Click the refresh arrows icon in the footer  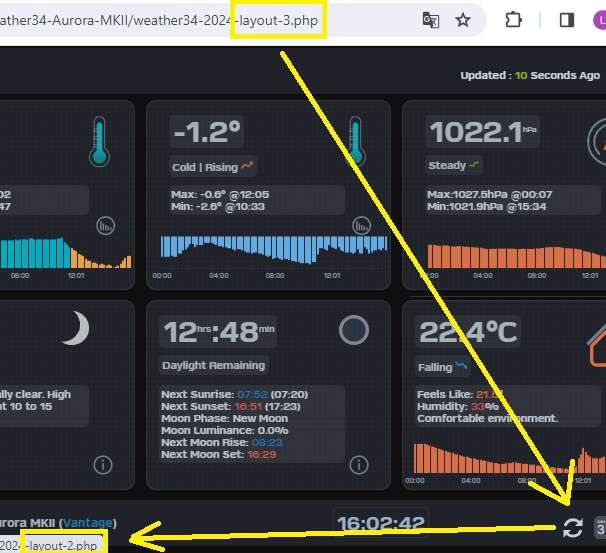click(573, 528)
